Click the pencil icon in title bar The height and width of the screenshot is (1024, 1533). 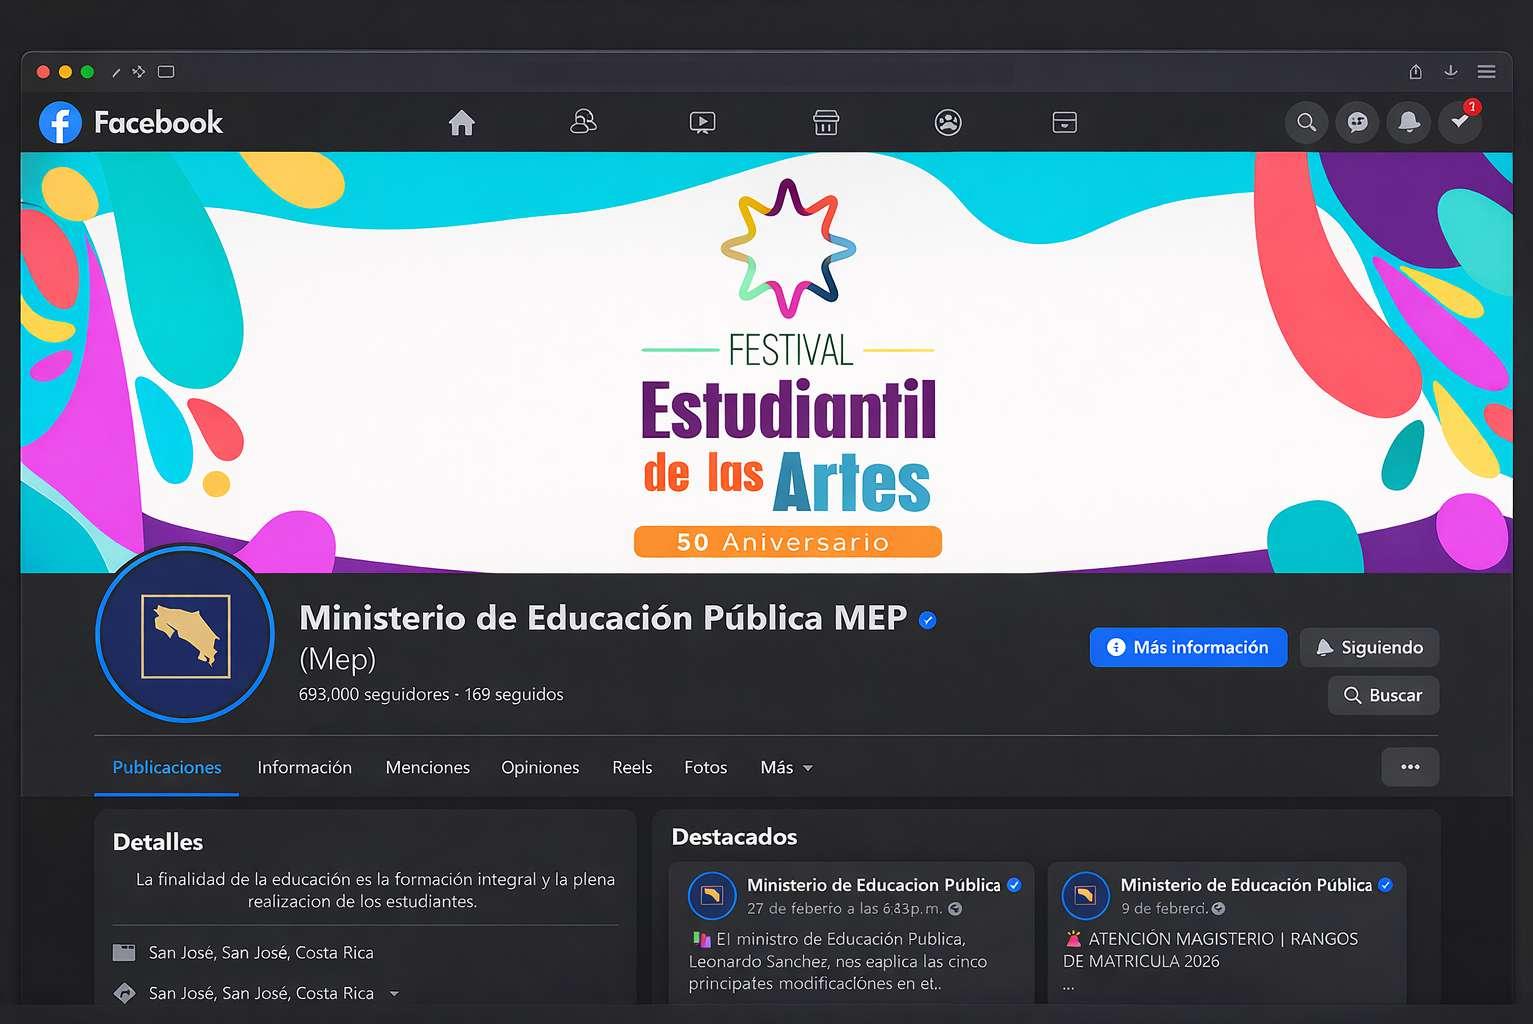point(116,72)
